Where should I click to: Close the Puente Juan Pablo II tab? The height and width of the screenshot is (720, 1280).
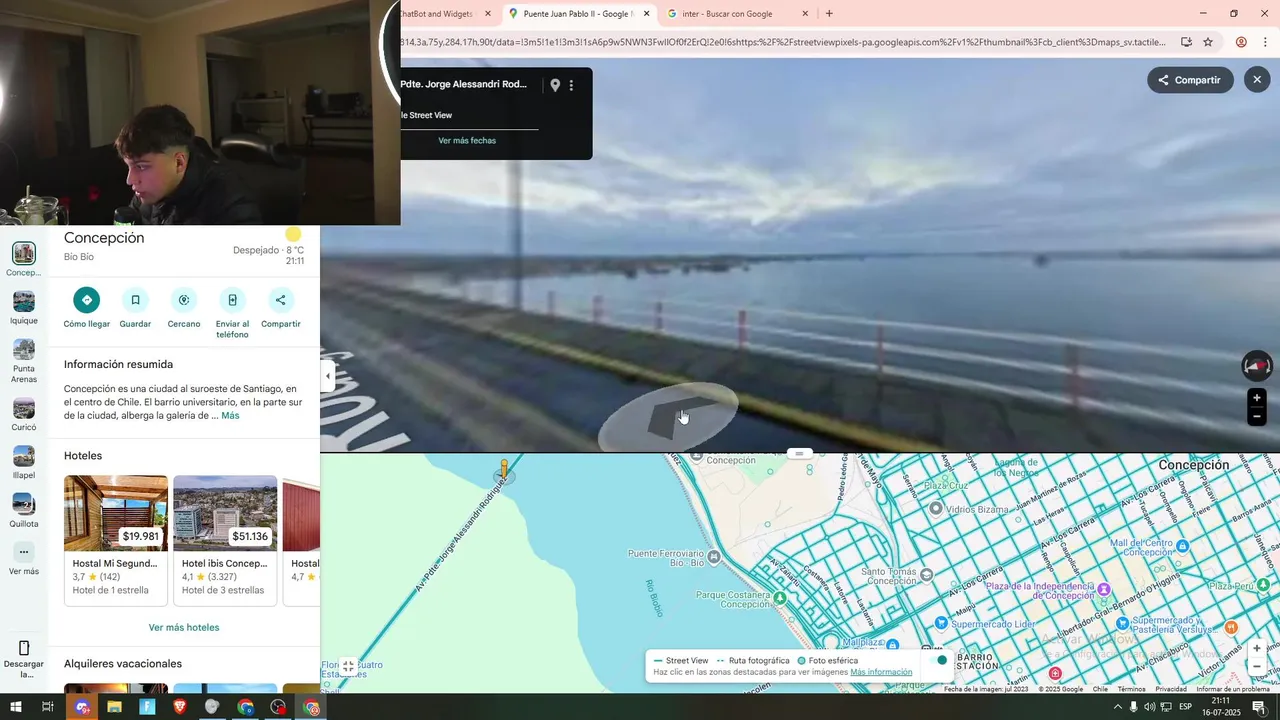pyautogui.click(x=646, y=14)
